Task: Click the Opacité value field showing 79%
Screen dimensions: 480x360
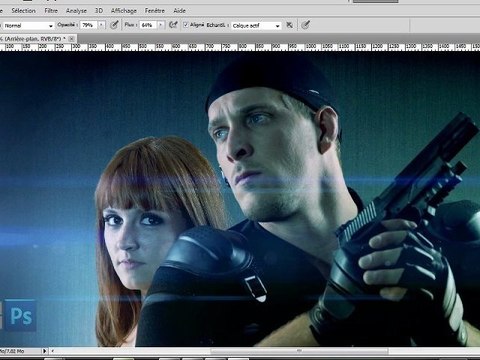Action: pos(88,25)
